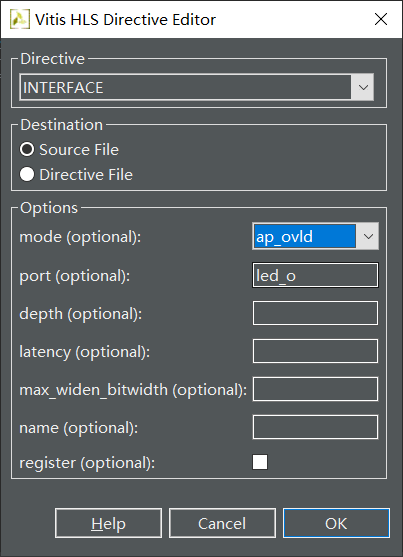The width and height of the screenshot is (403, 557).
Task: Click the Vitis HLS app icon in title bar
Action: 20,19
